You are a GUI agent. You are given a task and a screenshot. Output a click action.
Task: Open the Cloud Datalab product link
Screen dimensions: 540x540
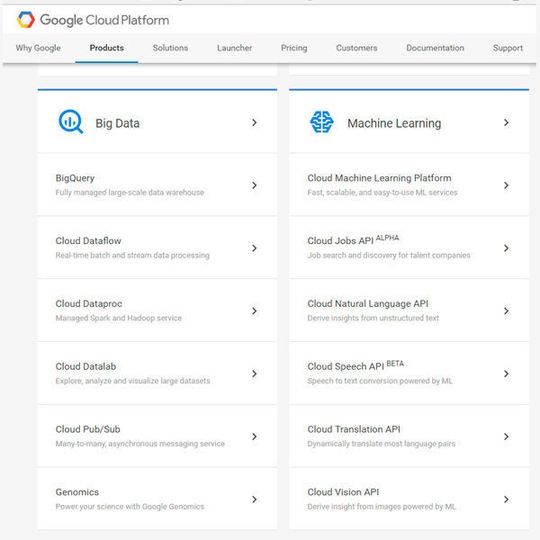click(x=86, y=366)
